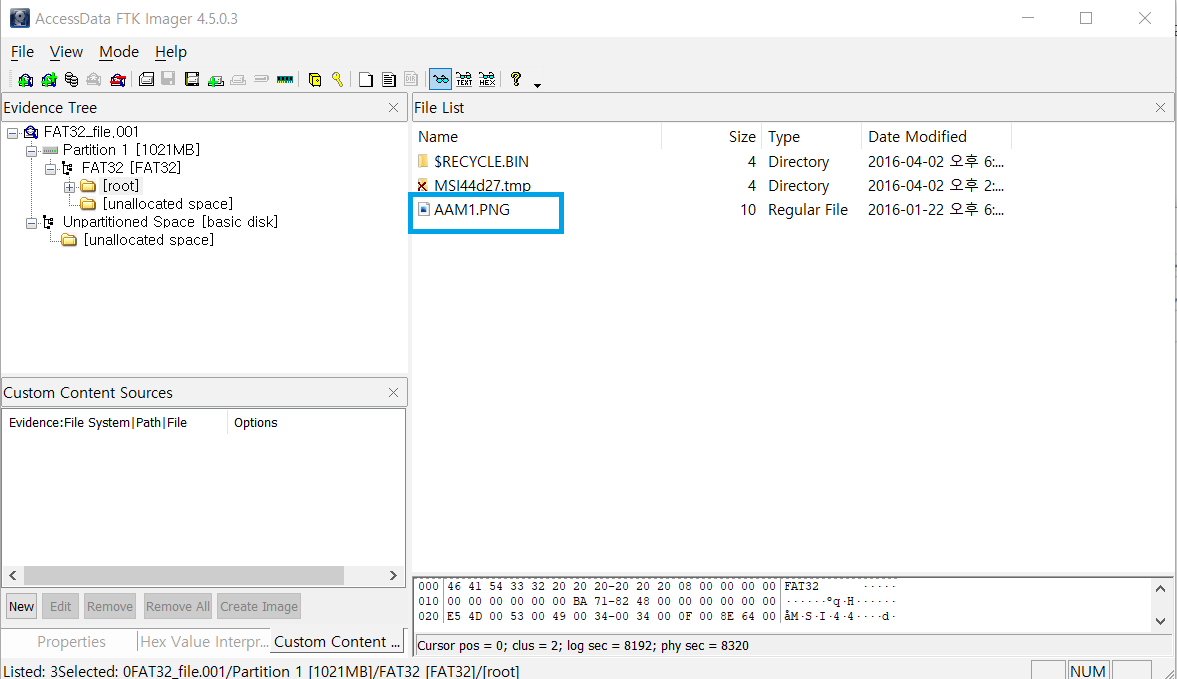Click the Edit button

(60, 606)
